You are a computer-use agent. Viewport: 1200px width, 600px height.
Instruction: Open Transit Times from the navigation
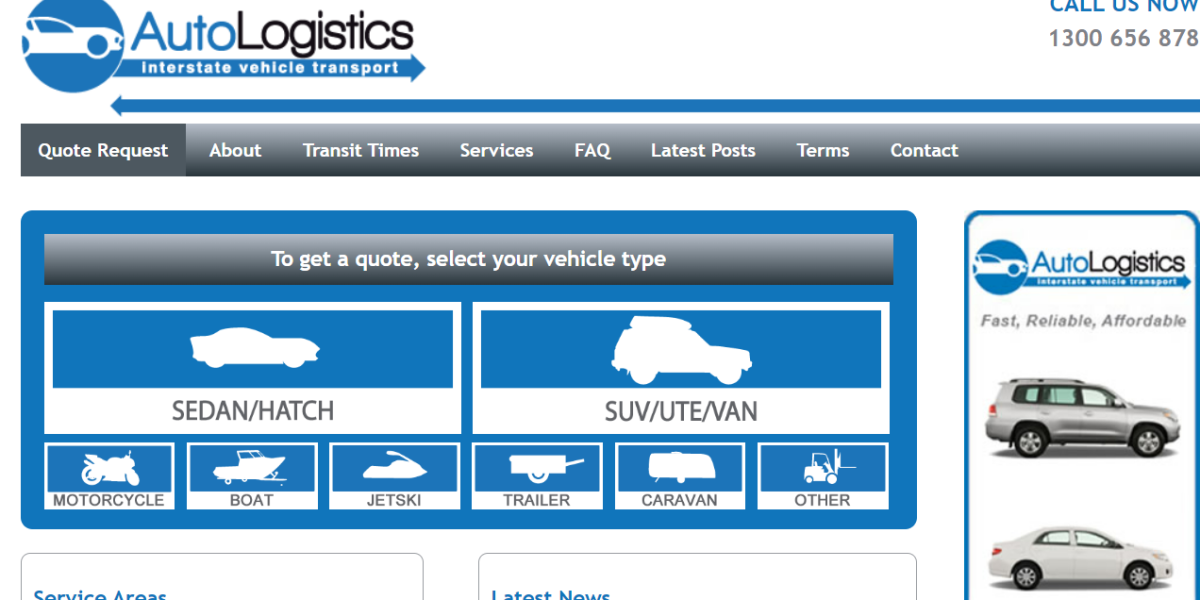[361, 150]
